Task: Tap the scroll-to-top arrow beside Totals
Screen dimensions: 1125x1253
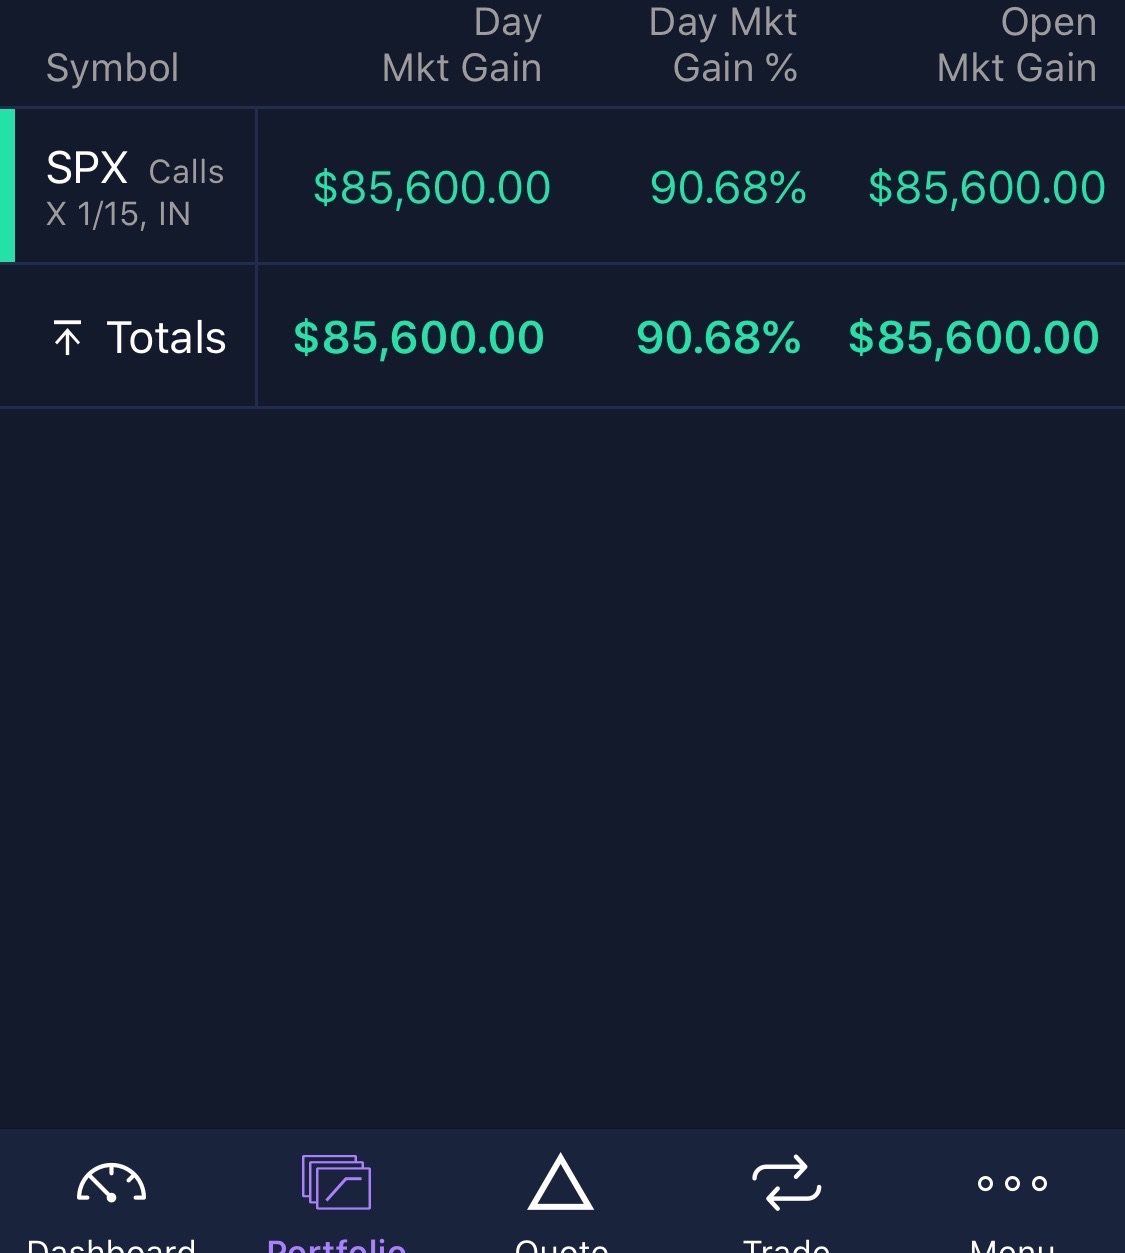Action: click(67, 338)
